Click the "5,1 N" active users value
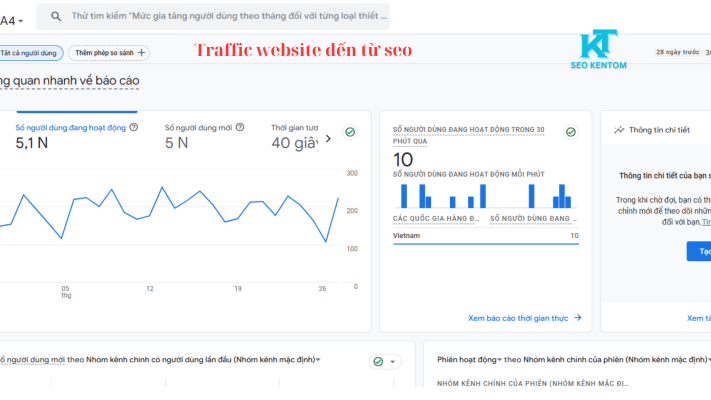 pyautogui.click(x=32, y=143)
